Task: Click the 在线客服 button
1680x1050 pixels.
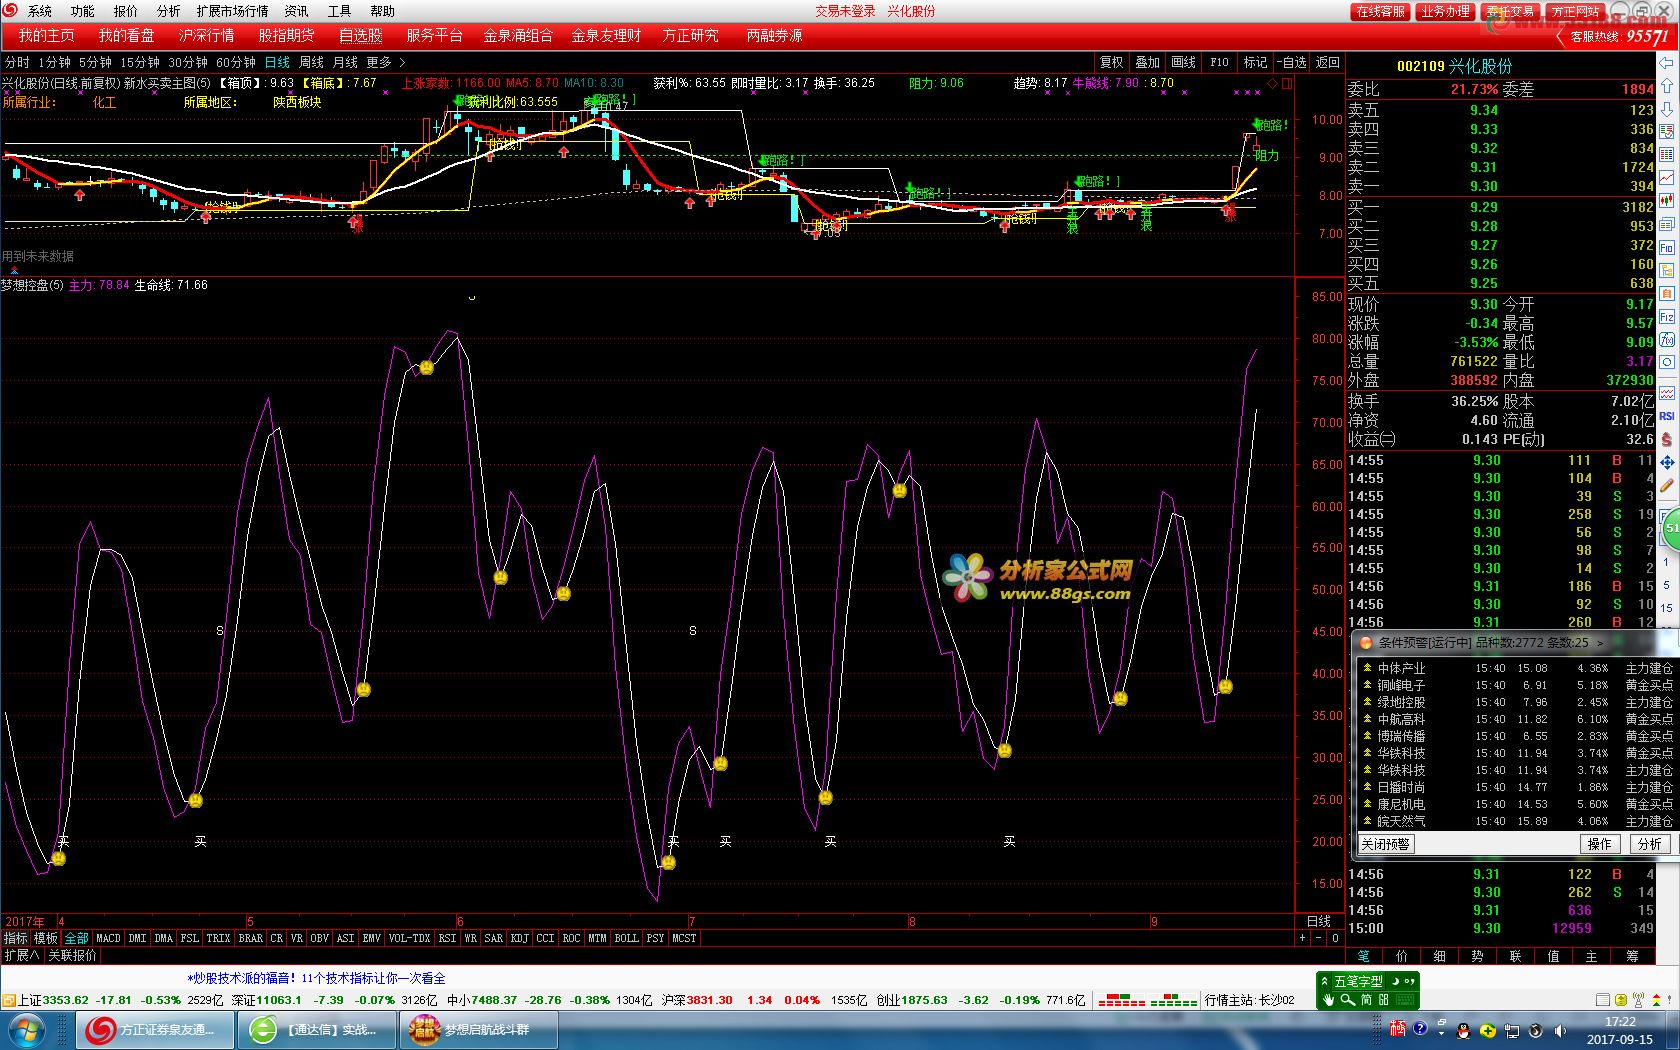Action: coord(1380,11)
